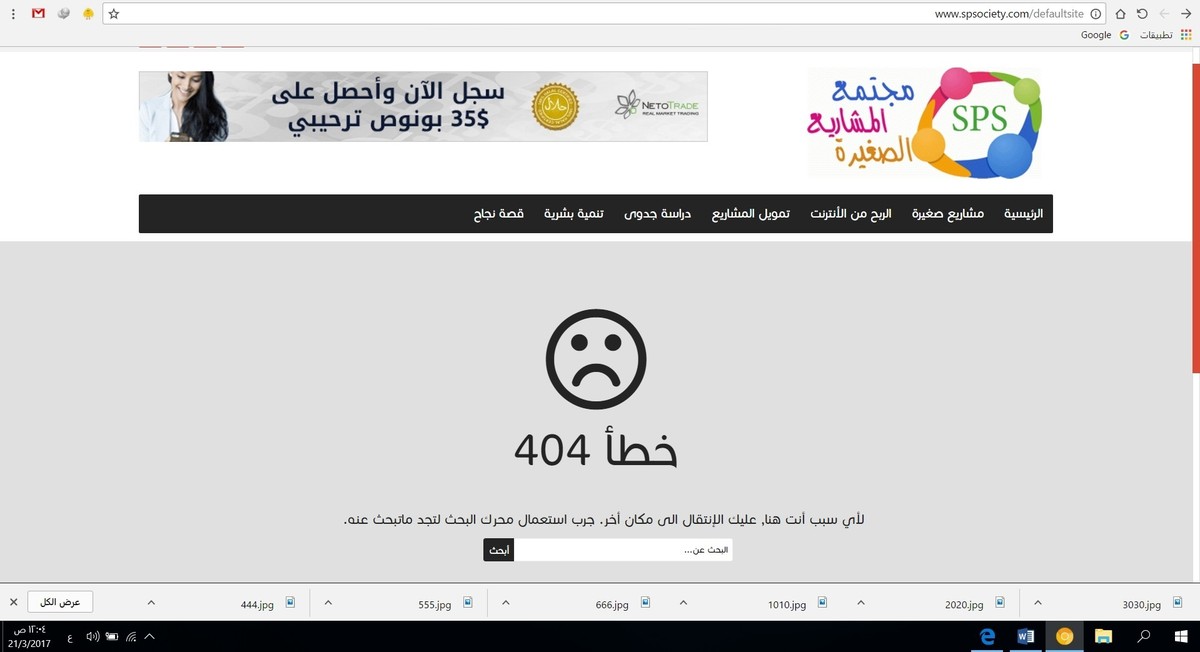Click the Gmail extension icon
Viewport: 1200px width, 652px height.
pos(38,14)
